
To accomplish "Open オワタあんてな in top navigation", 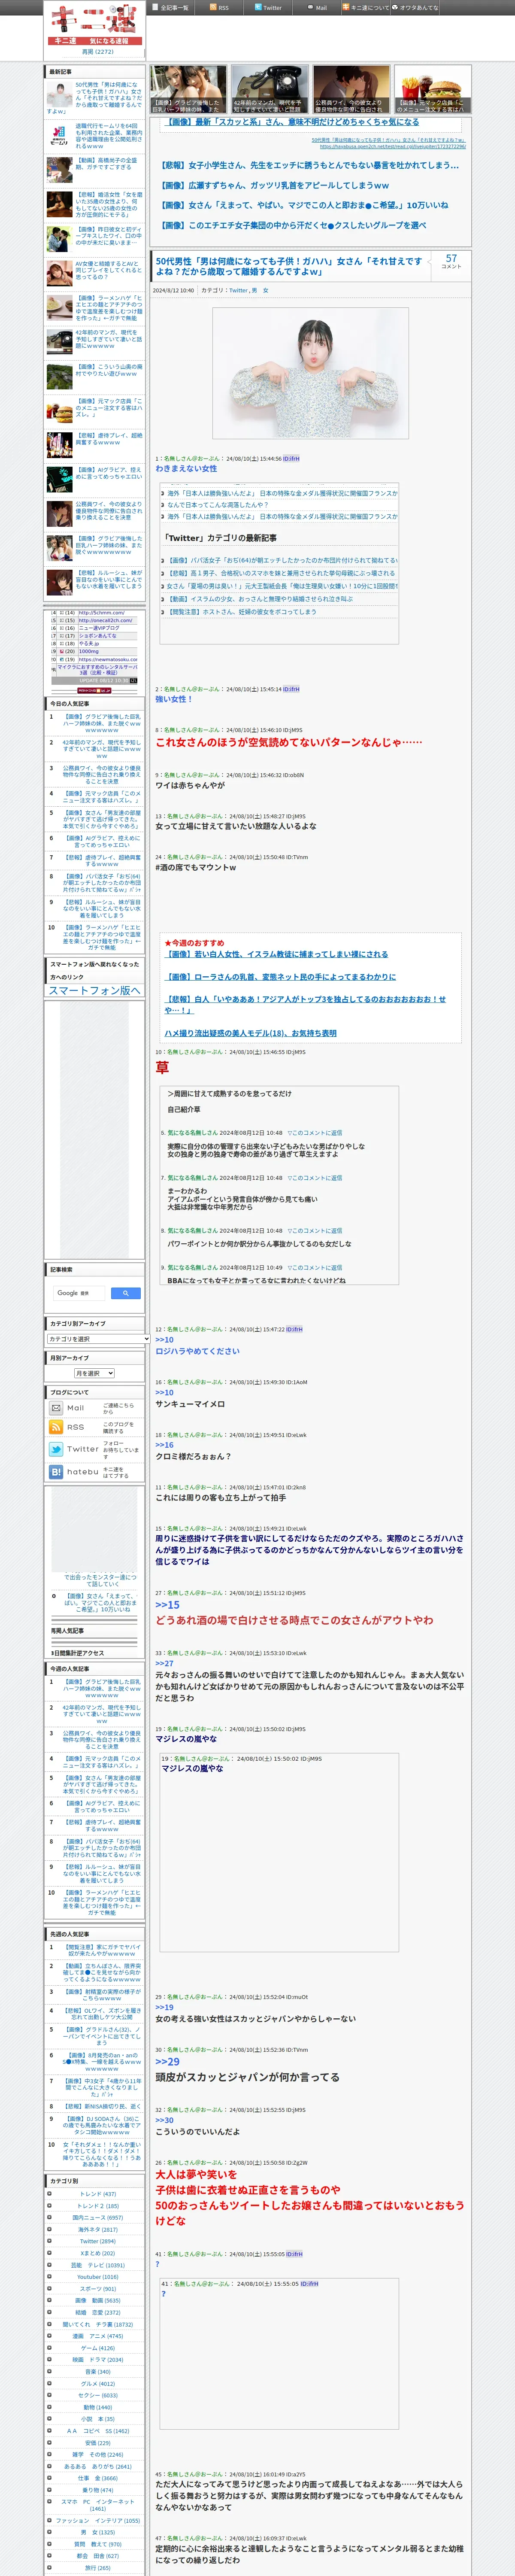I will pos(415,7).
